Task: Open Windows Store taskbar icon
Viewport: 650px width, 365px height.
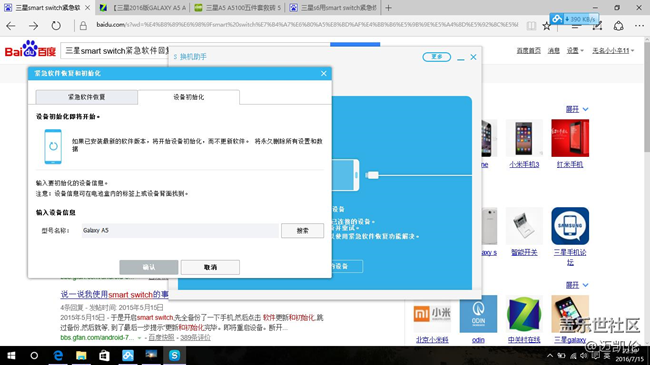Action: (104, 355)
